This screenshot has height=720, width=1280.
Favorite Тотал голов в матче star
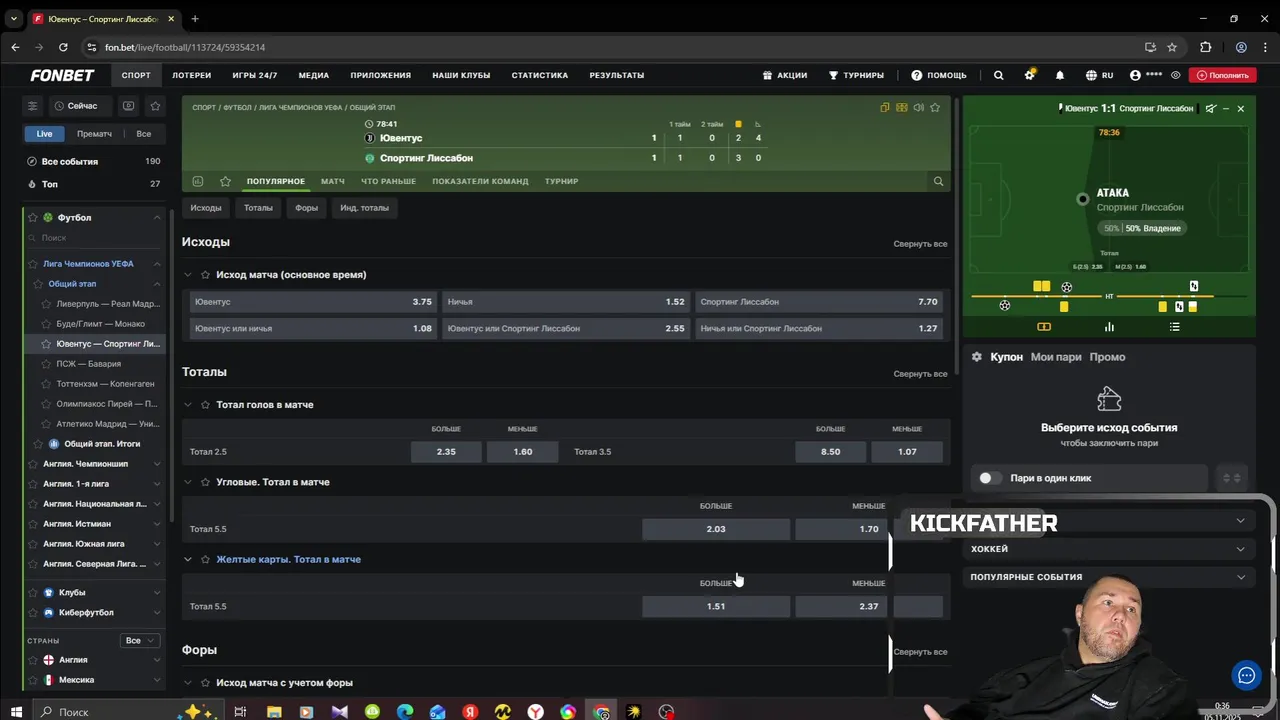click(x=206, y=405)
